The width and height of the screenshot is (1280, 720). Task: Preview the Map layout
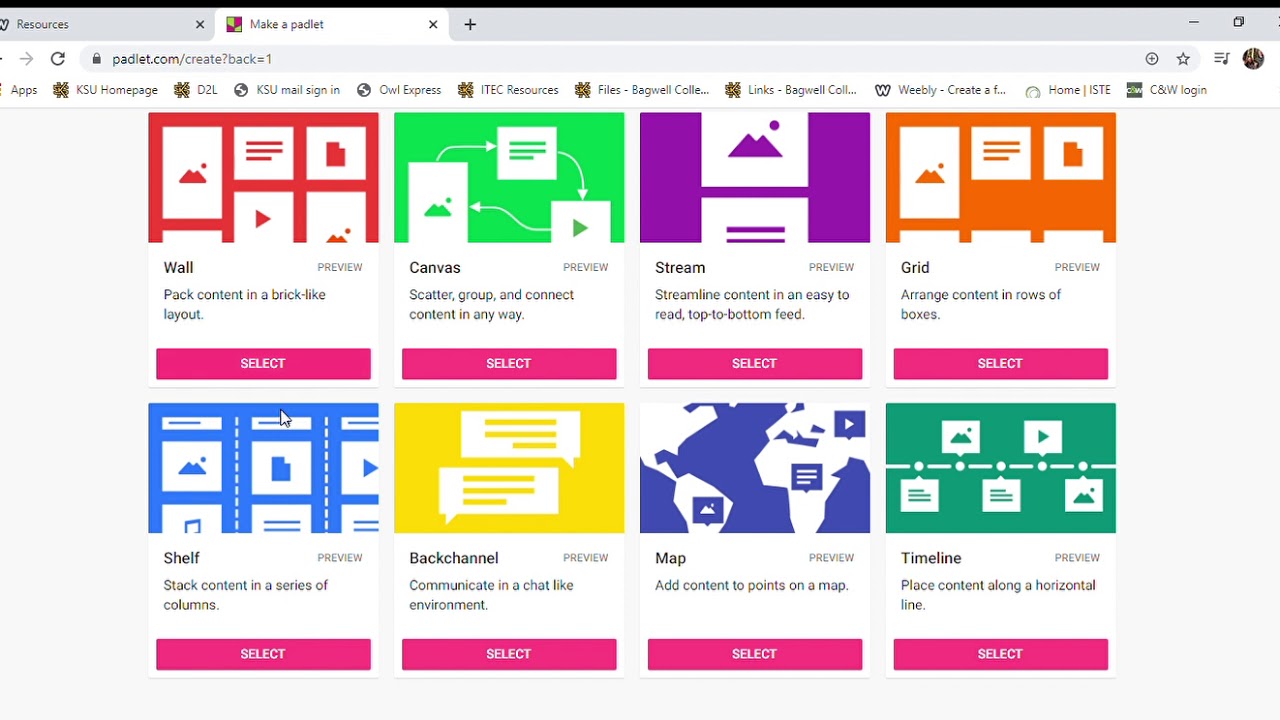832,558
